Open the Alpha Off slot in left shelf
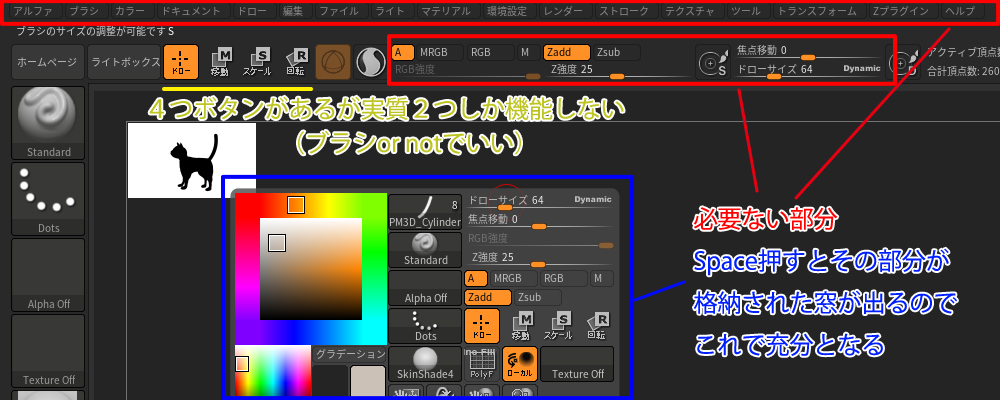Image resolution: width=1000 pixels, height=400 pixels. pos(48,275)
